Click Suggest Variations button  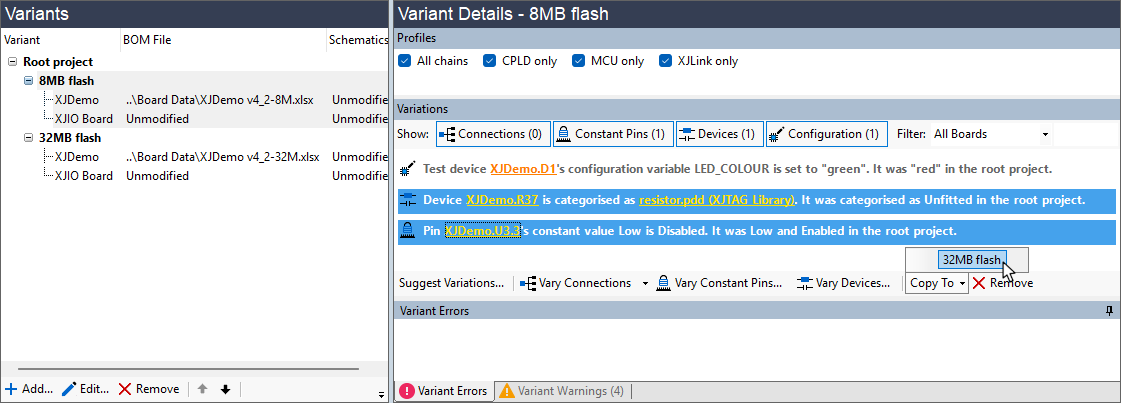point(451,283)
